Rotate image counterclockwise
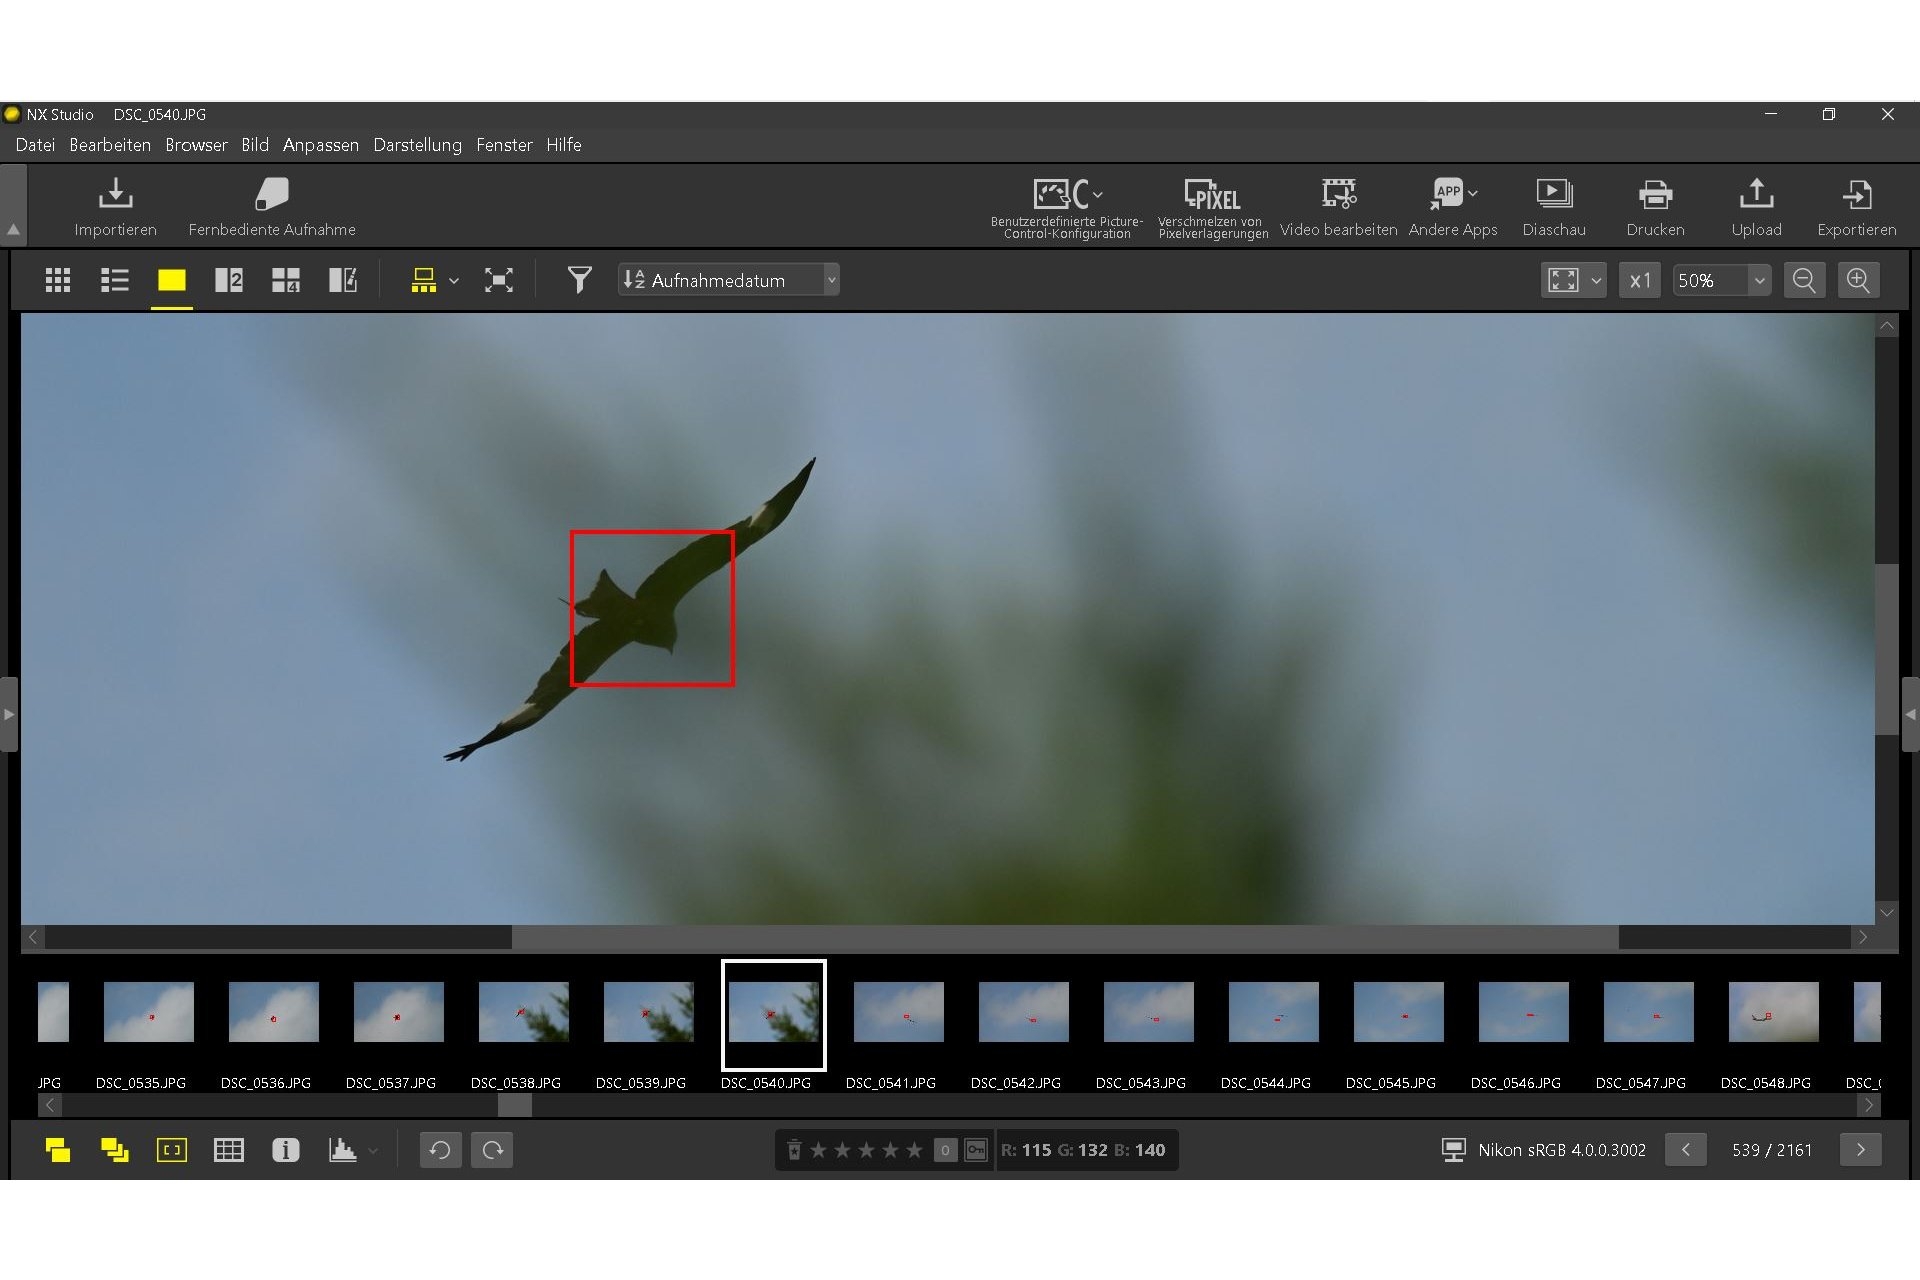This screenshot has height=1280, width=1920. [440, 1150]
